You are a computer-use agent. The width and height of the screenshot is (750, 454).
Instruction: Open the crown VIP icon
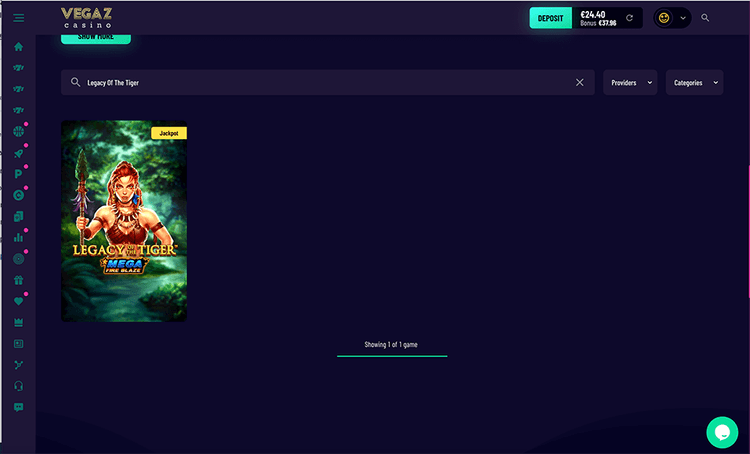tap(19, 322)
